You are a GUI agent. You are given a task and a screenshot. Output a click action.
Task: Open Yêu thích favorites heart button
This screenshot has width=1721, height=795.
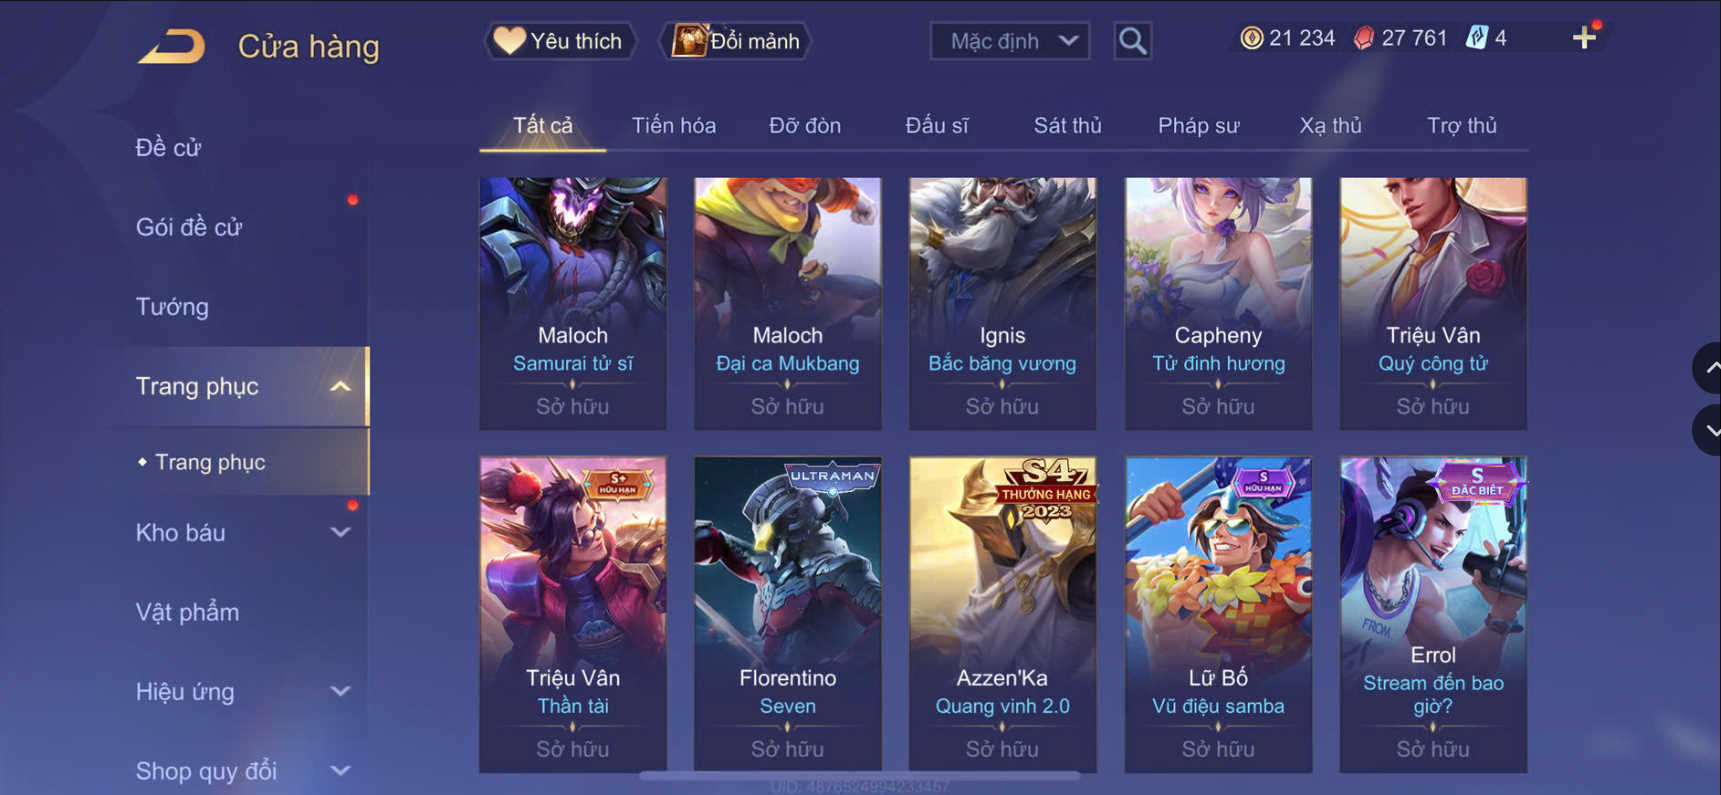[x=560, y=41]
